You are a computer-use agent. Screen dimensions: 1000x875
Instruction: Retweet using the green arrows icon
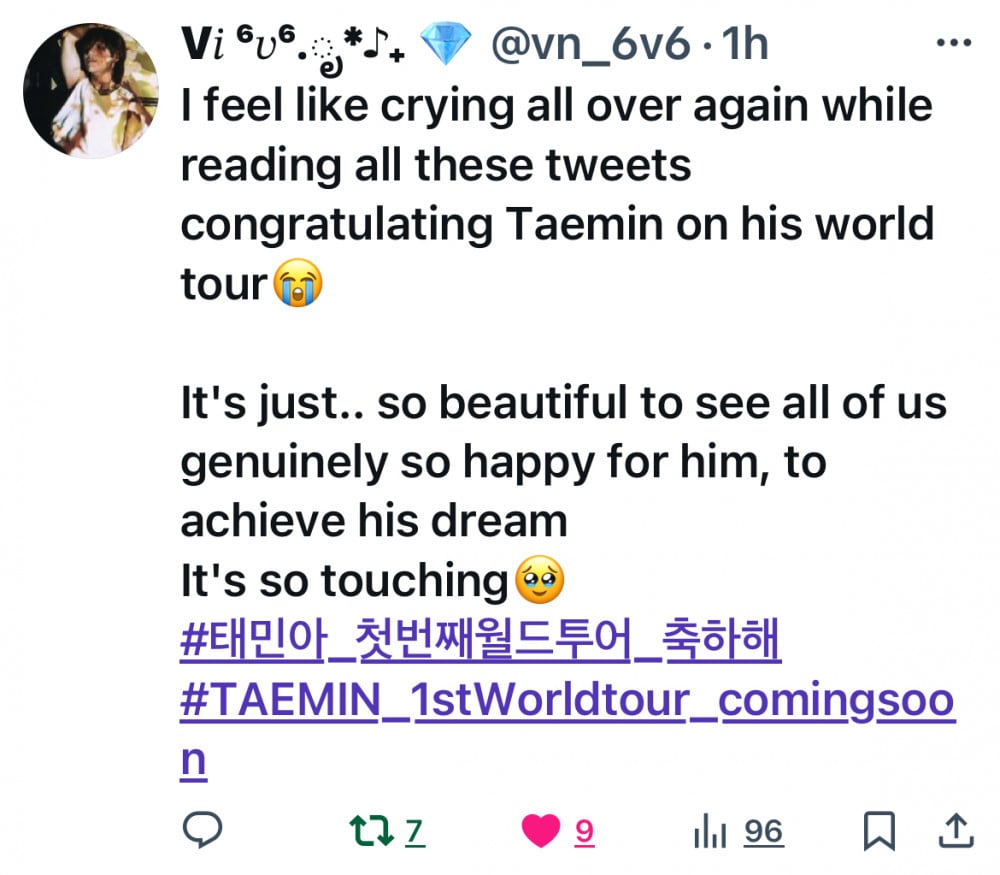coord(372,830)
